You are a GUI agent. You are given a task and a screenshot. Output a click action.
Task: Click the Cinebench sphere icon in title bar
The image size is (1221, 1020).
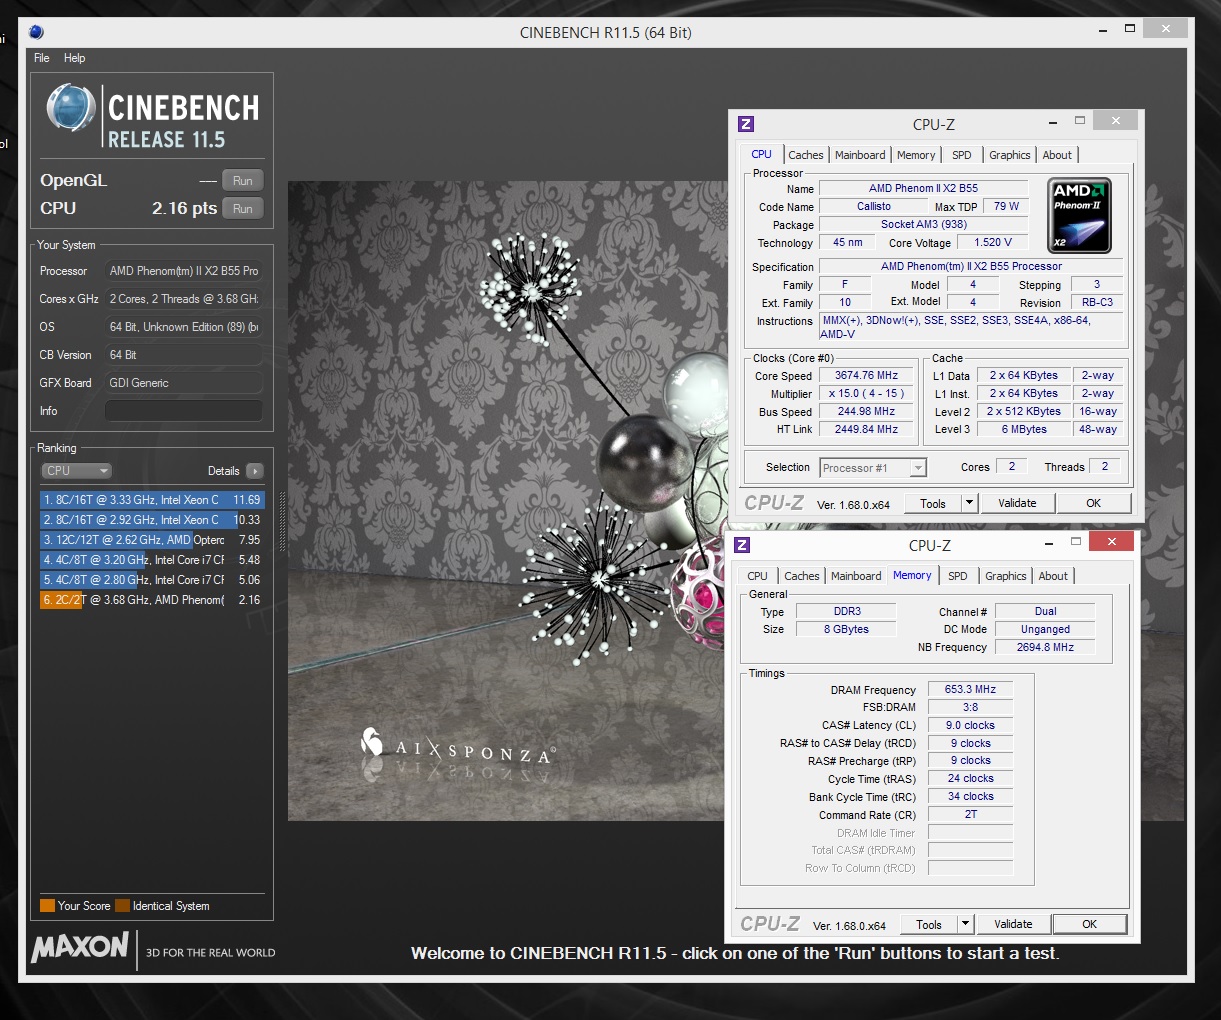coord(37,32)
